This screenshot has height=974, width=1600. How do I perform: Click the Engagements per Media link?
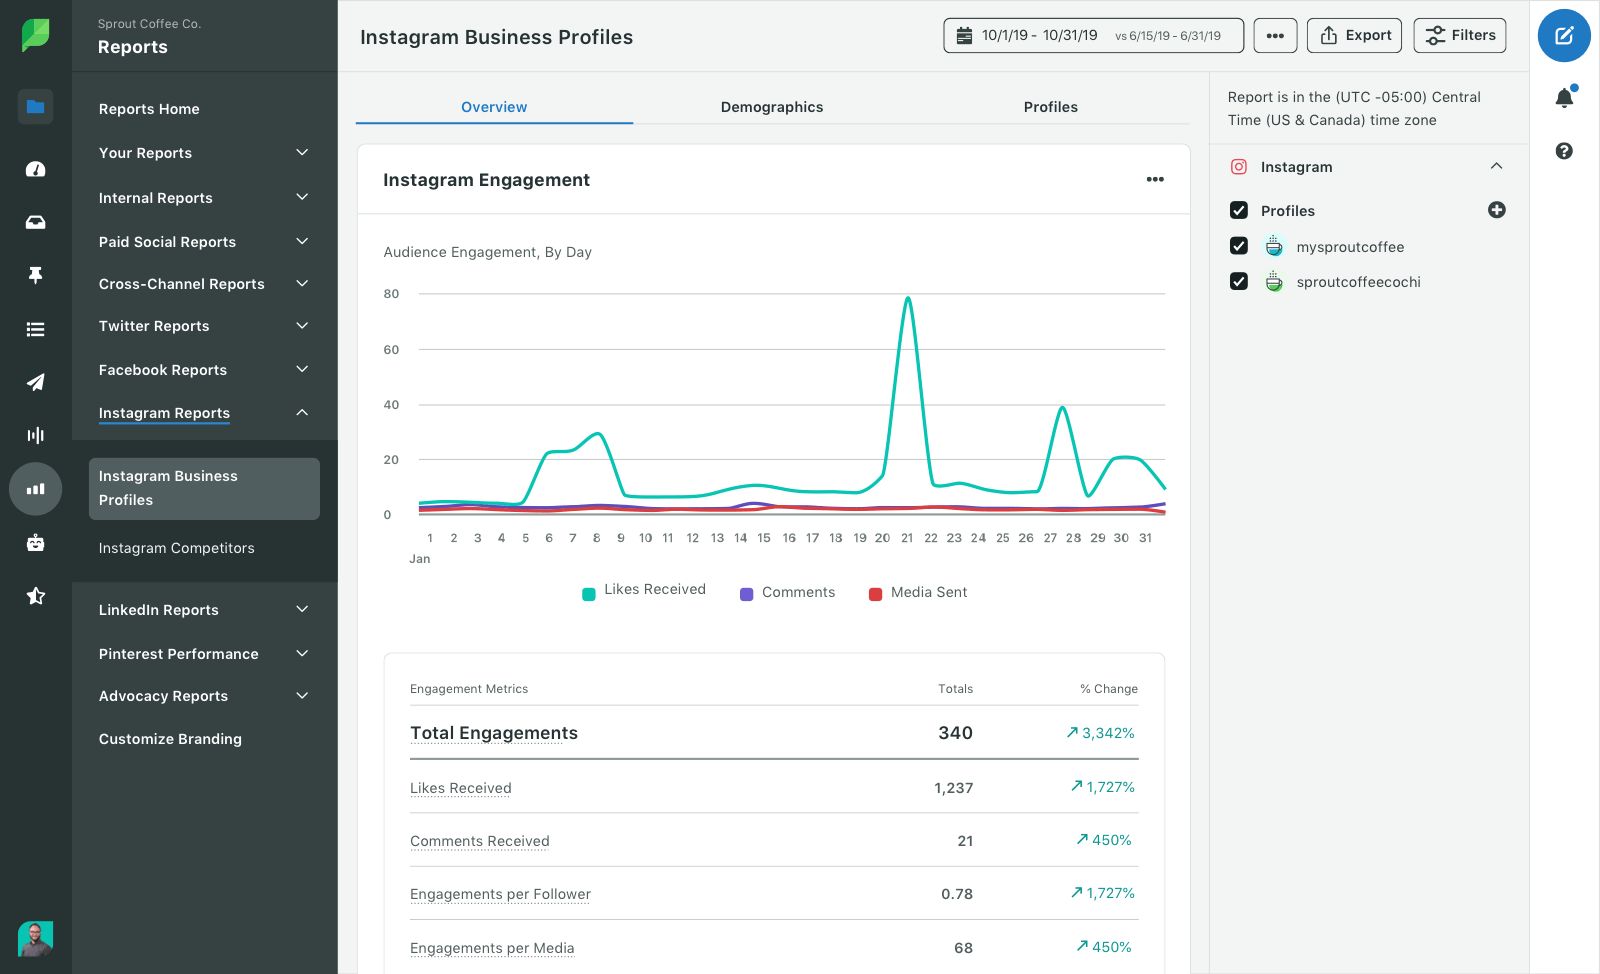(x=492, y=948)
